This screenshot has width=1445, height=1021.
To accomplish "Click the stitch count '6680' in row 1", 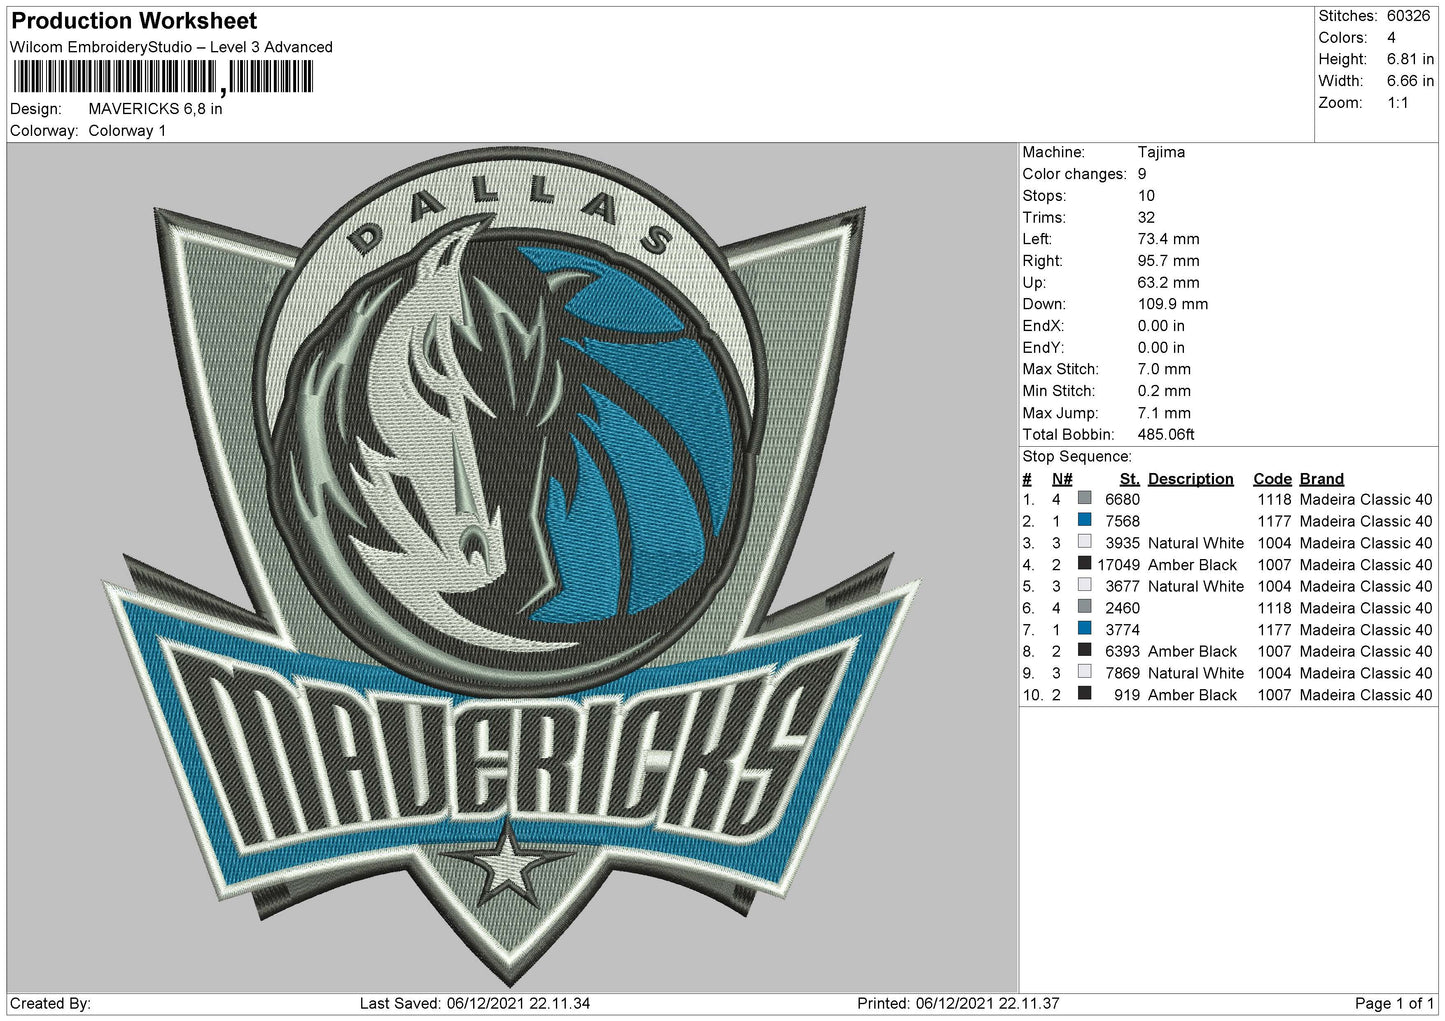I will [x=1122, y=499].
